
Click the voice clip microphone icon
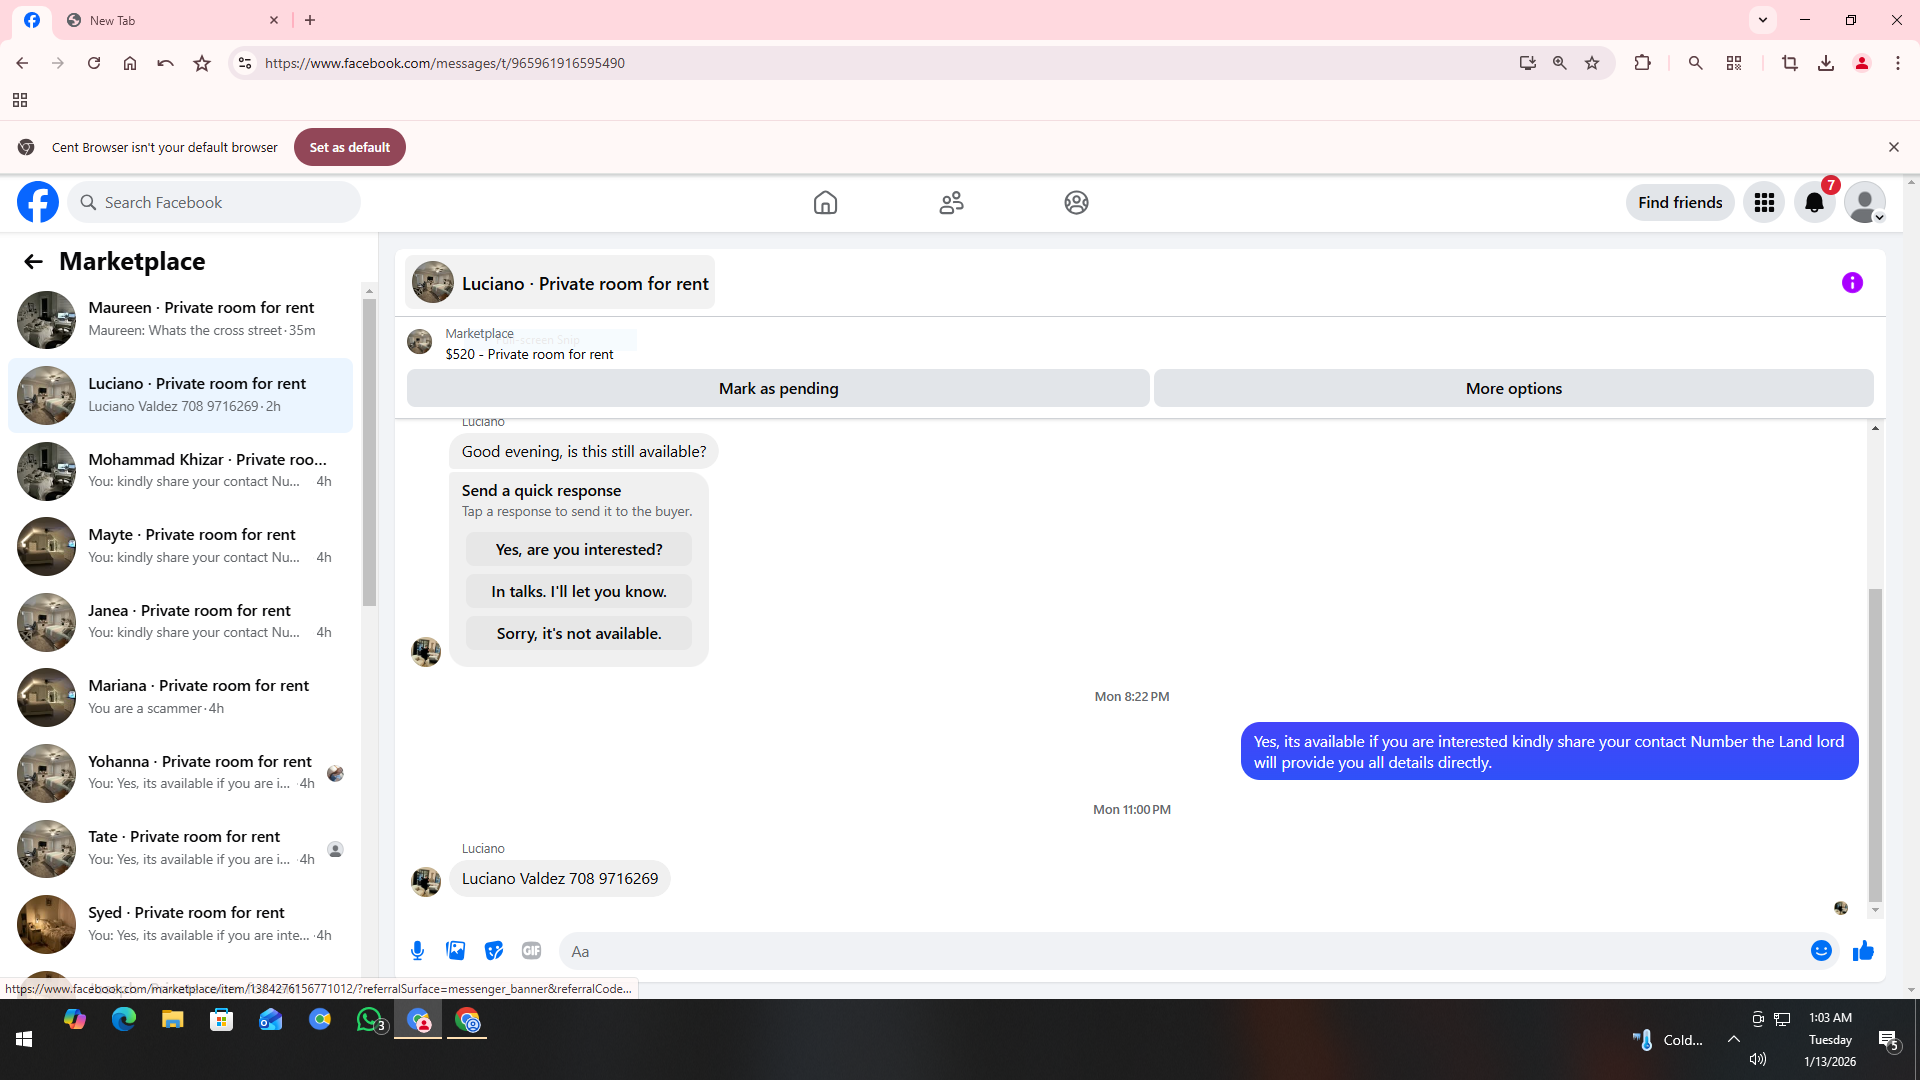tap(418, 951)
